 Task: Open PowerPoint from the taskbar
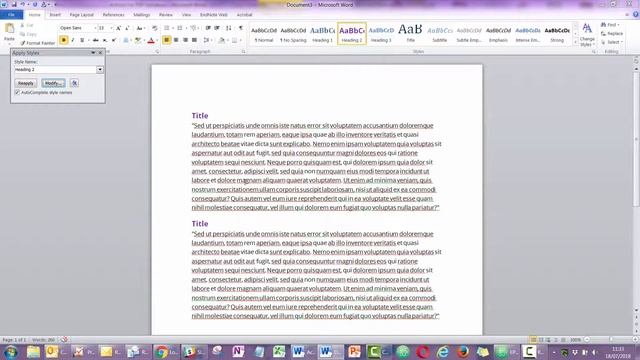(x=354, y=351)
